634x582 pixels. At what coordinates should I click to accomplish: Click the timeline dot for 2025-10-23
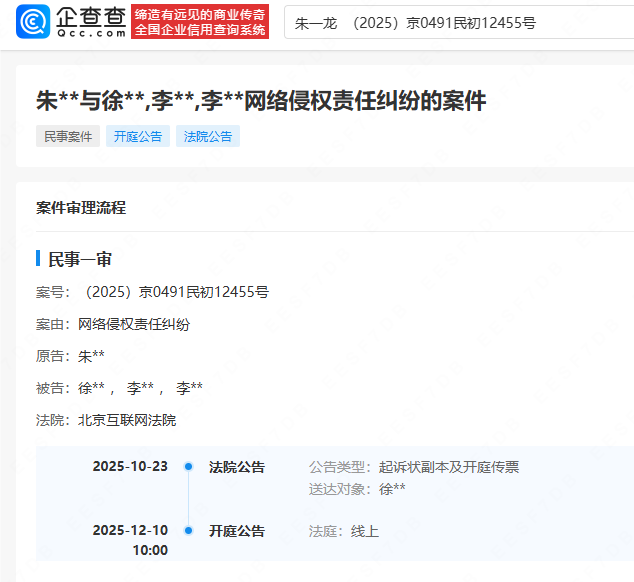(188, 467)
